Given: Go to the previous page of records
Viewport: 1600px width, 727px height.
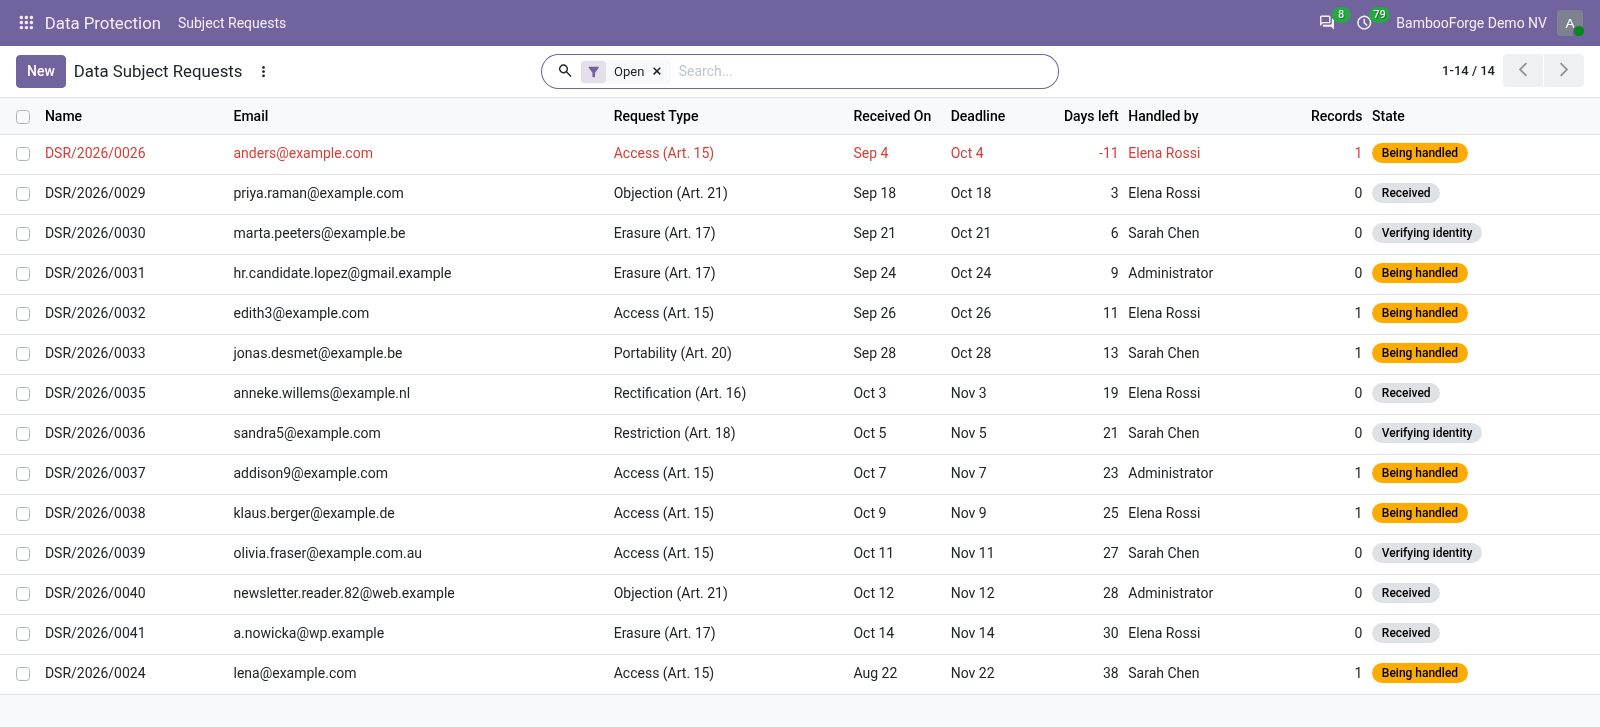Looking at the screenshot, I should (x=1523, y=70).
